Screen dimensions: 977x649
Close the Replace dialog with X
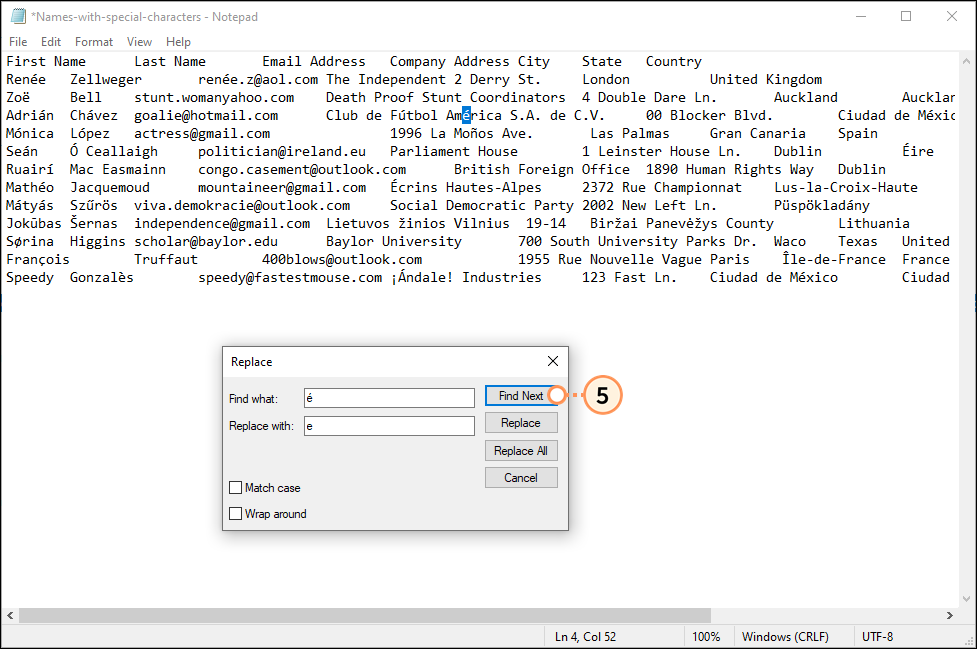(x=553, y=361)
